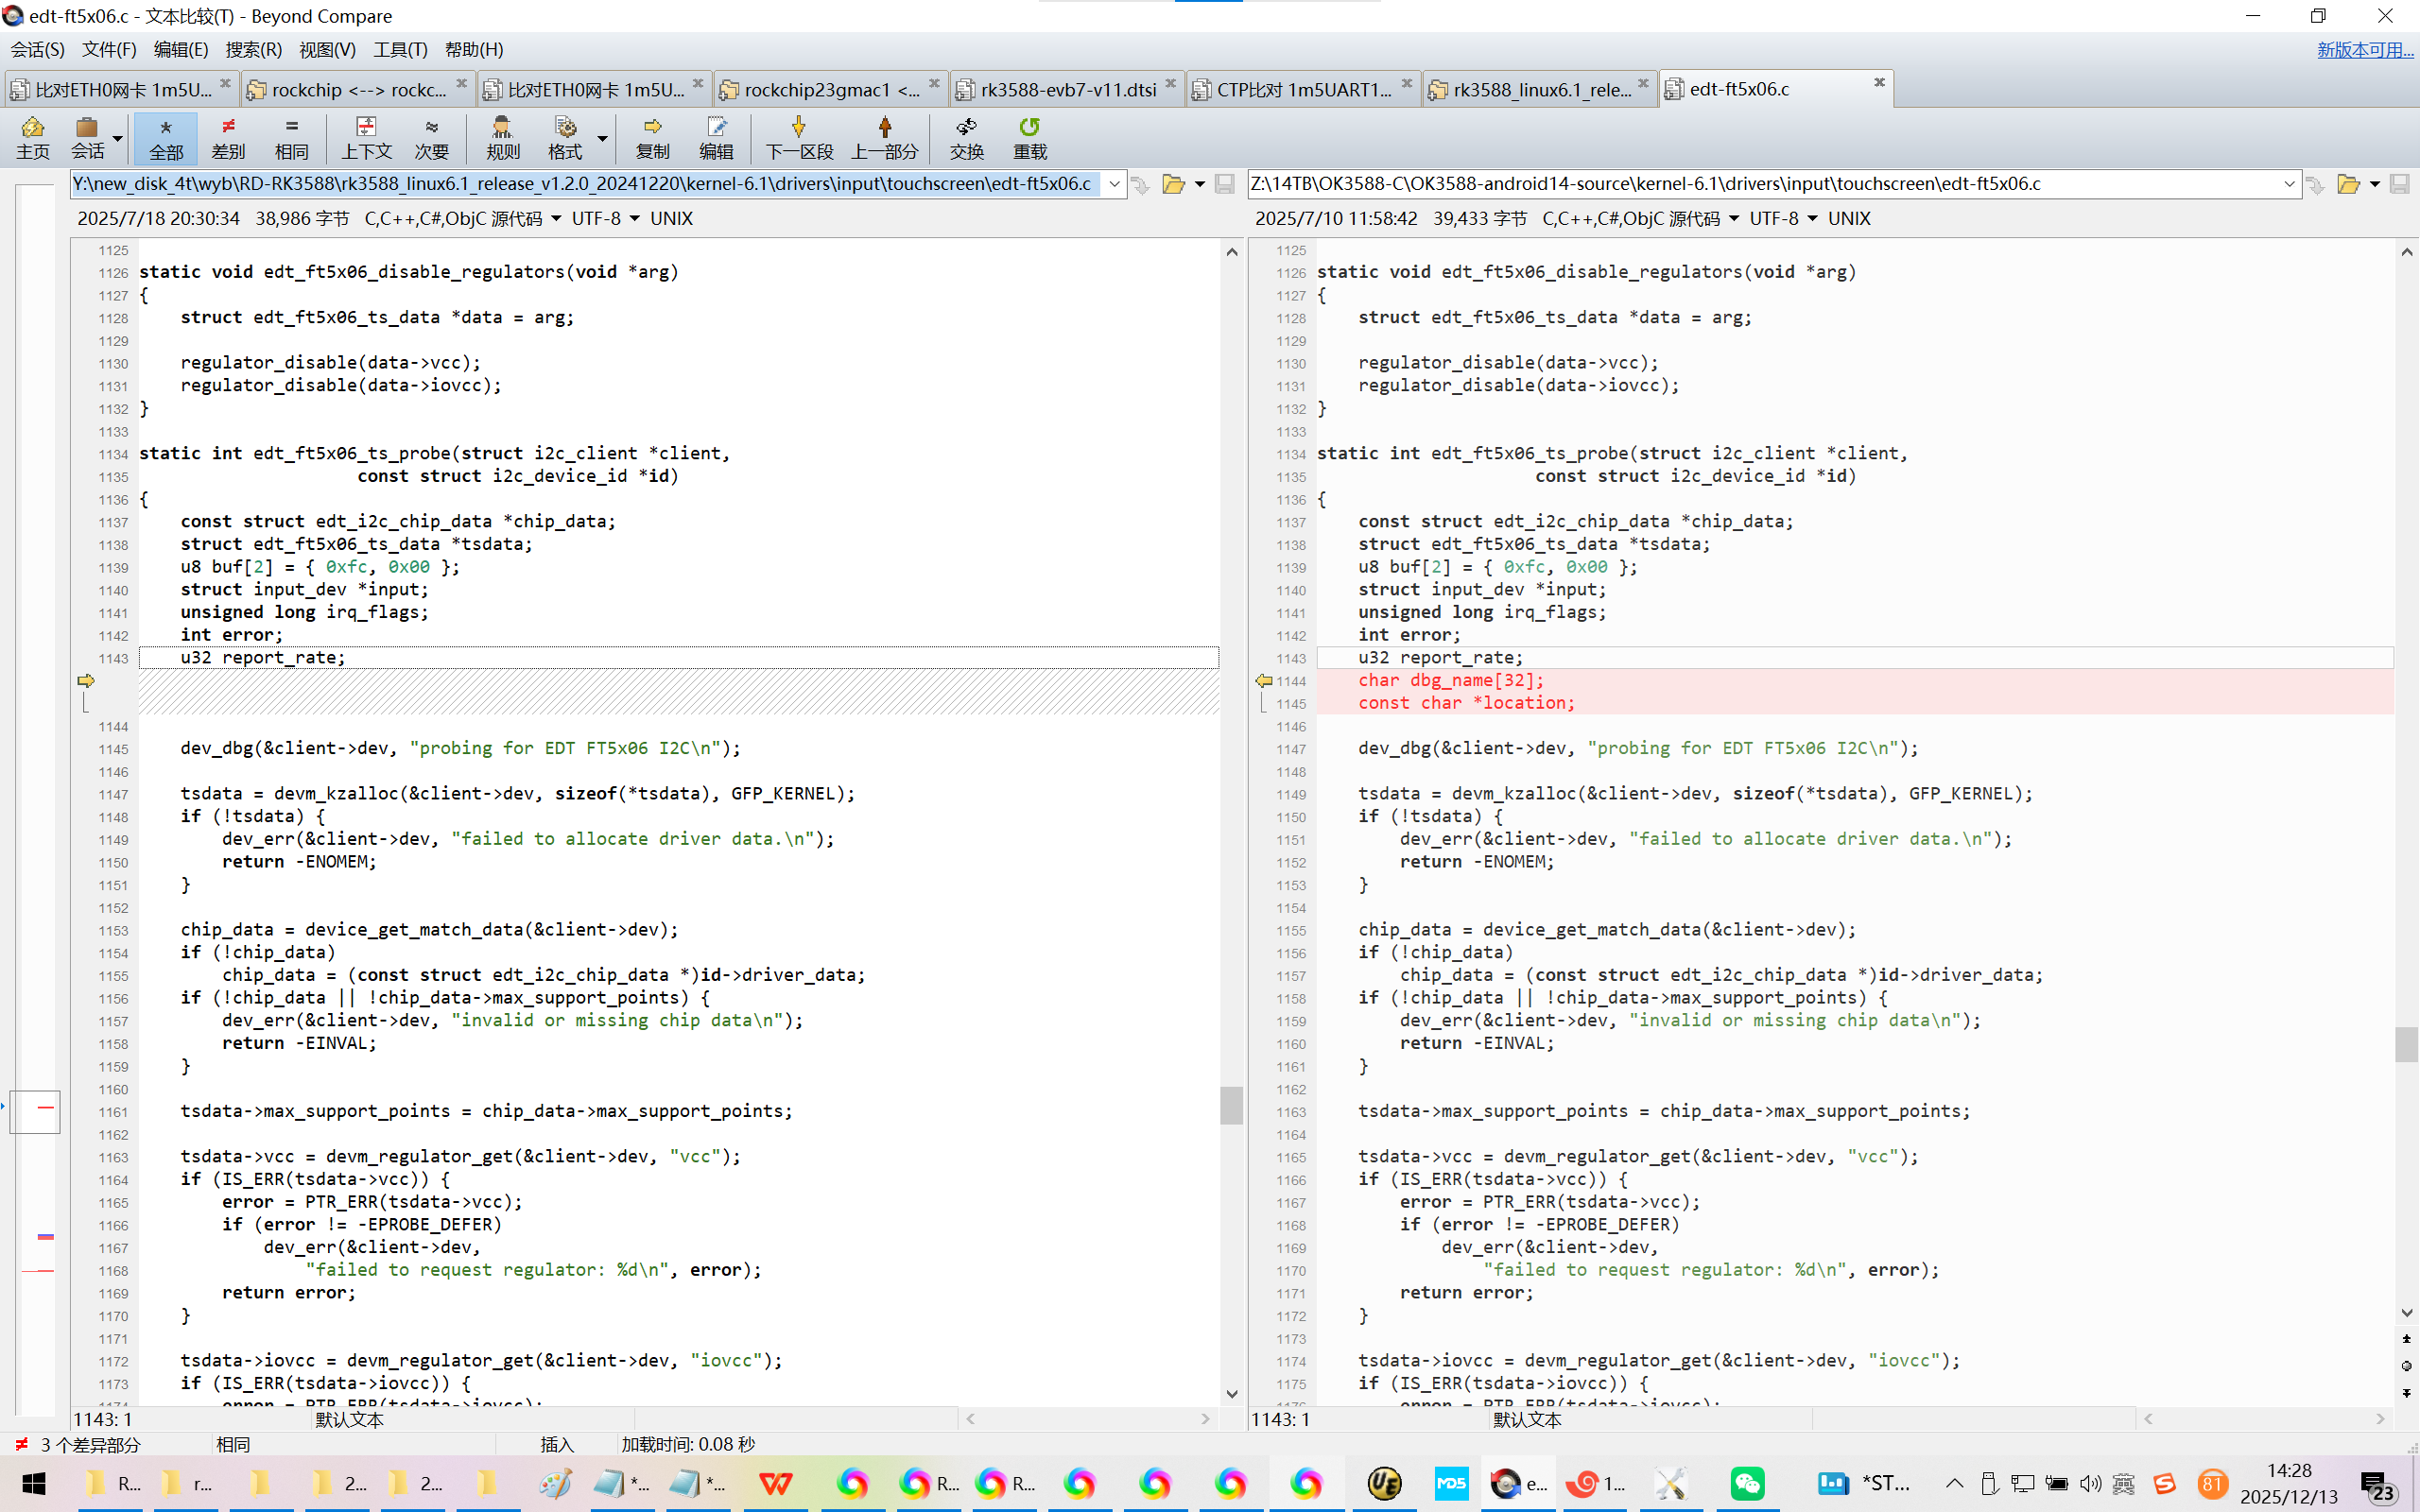Click the Swap sides (交换) icon
The width and height of the screenshot is (2420, 1512).
coord(966,137)
